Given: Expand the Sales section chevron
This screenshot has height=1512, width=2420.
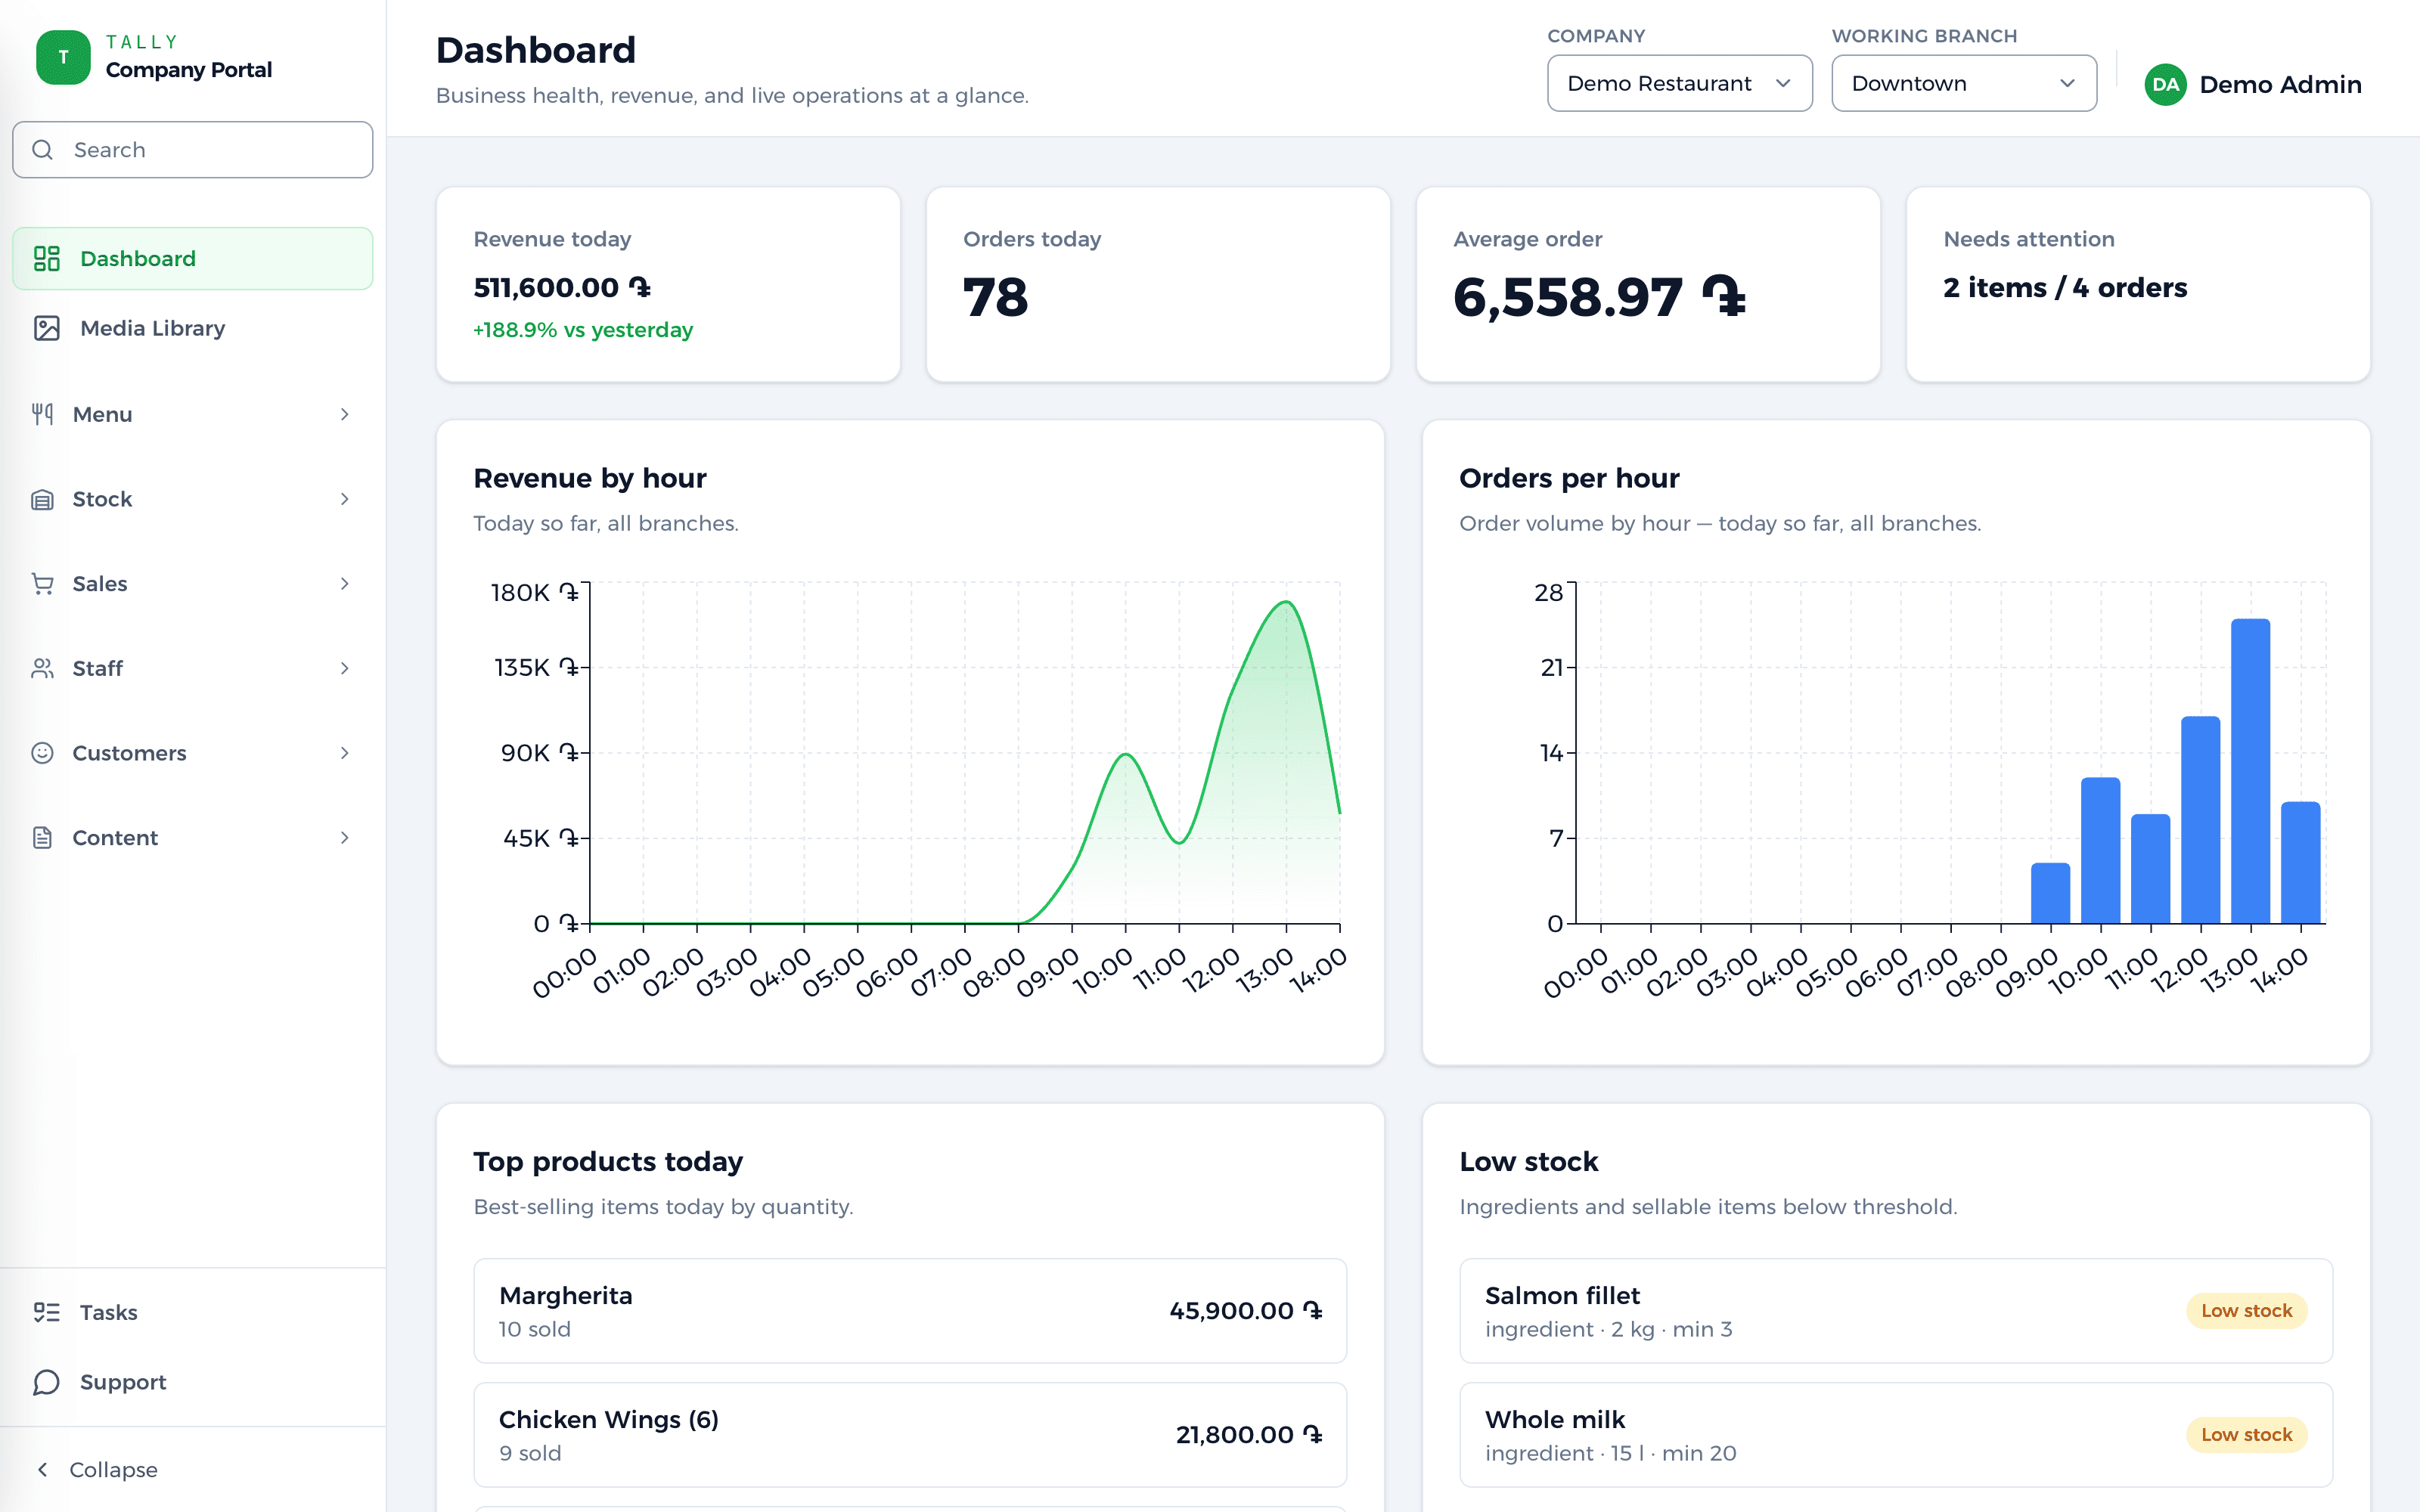Looking at the screenshot, I should click(x=345, y=584).
